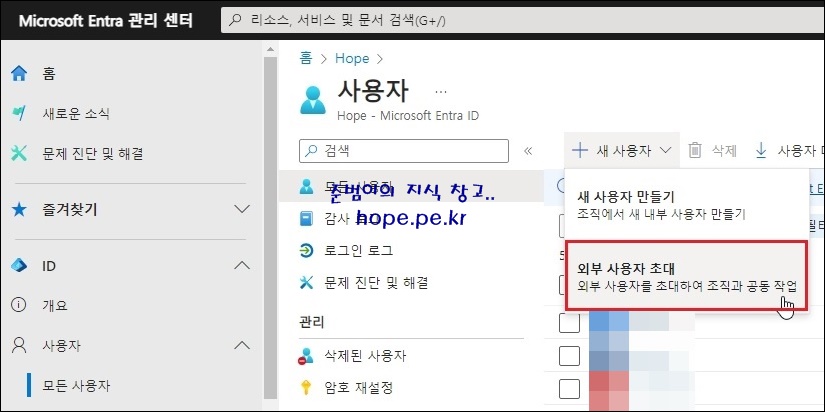Click the 삭제된 사용자 icon
Viewport: 825px width, 412px height.
pyautogui.click(x=306, y=356)
